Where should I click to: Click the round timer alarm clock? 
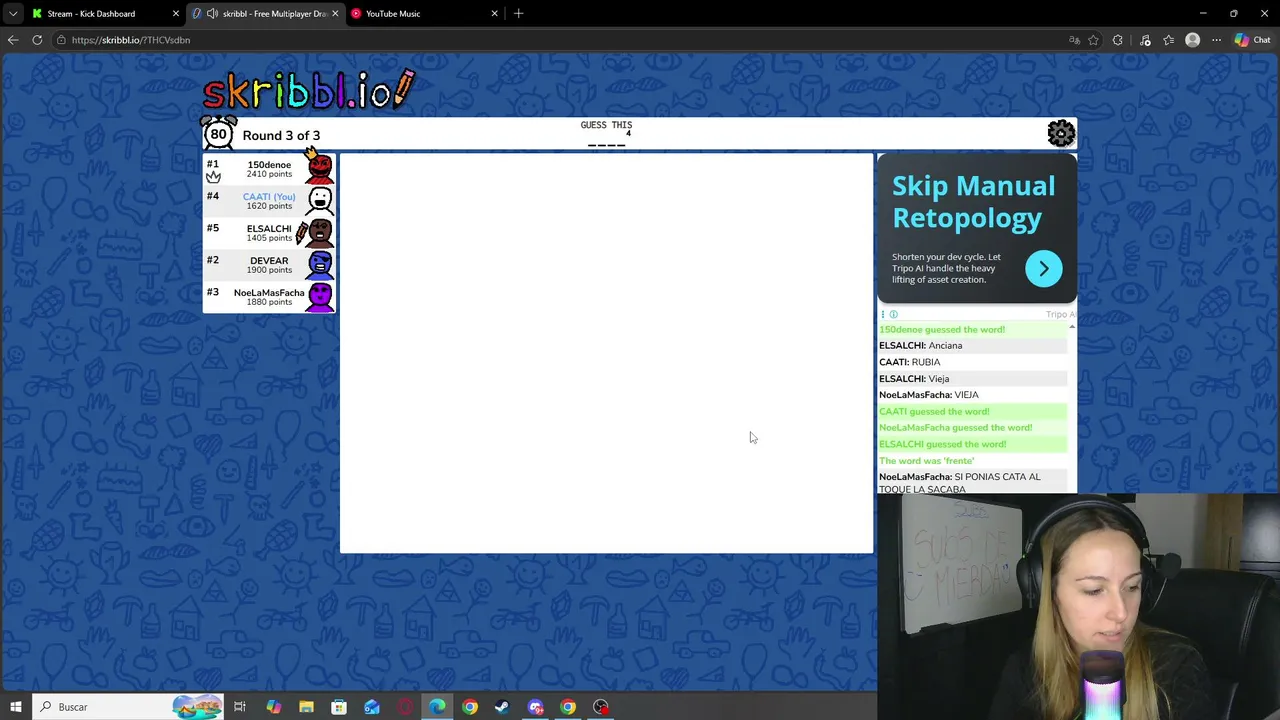218,134
